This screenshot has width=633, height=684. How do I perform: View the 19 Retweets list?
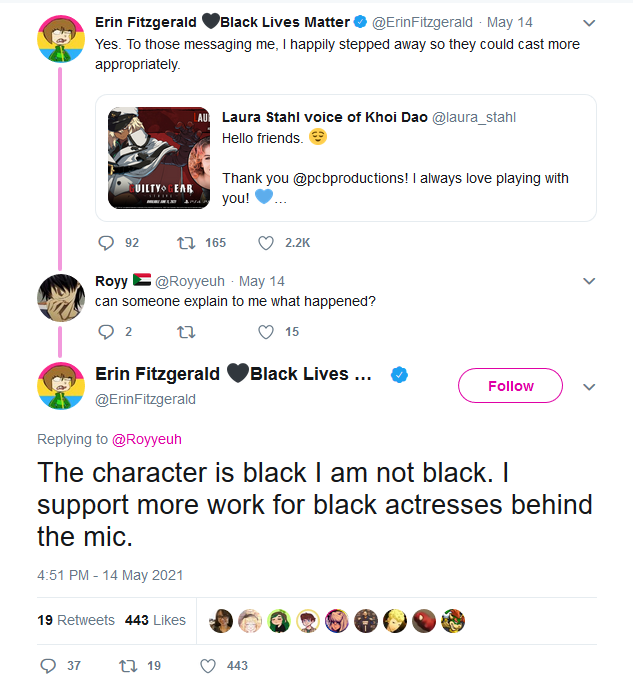[76, 620]
